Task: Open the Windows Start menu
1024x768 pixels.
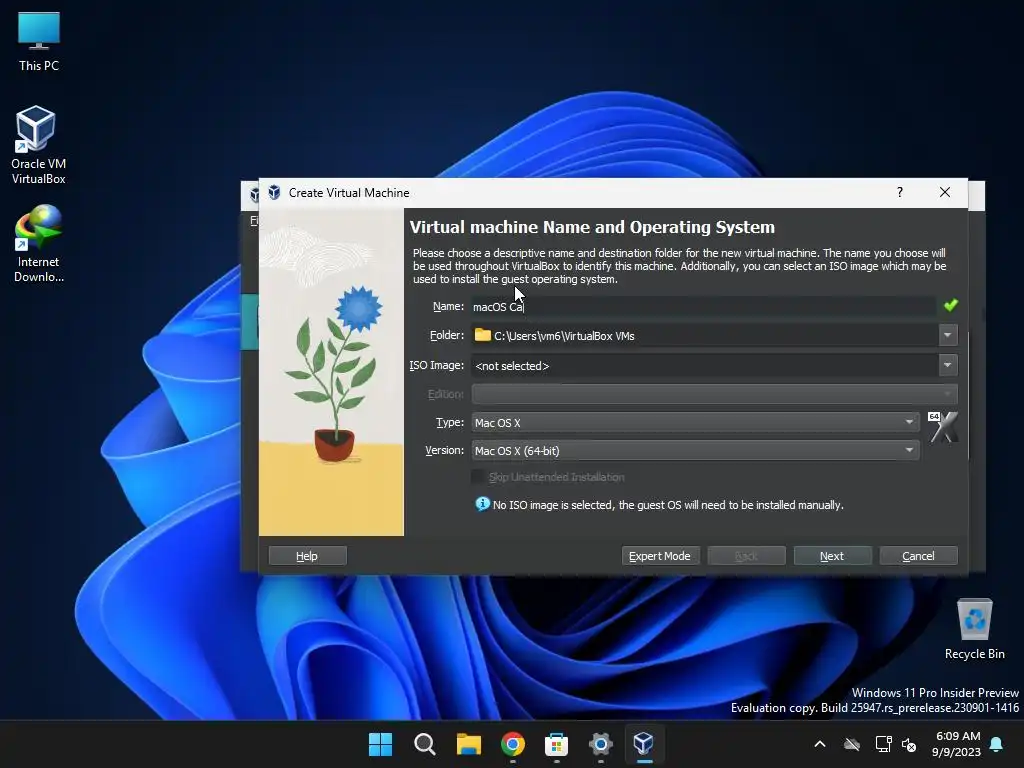Action: coord(380,744)
